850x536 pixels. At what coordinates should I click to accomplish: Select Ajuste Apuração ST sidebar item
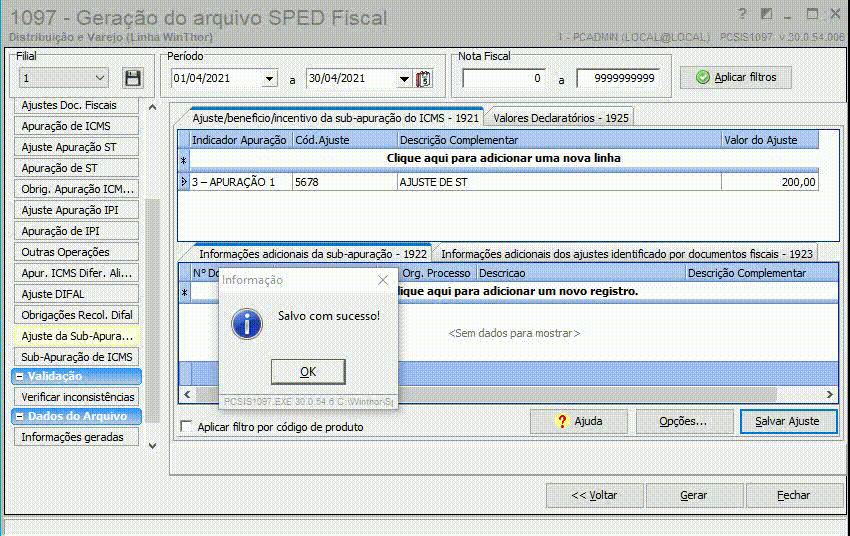click(76, 147)
